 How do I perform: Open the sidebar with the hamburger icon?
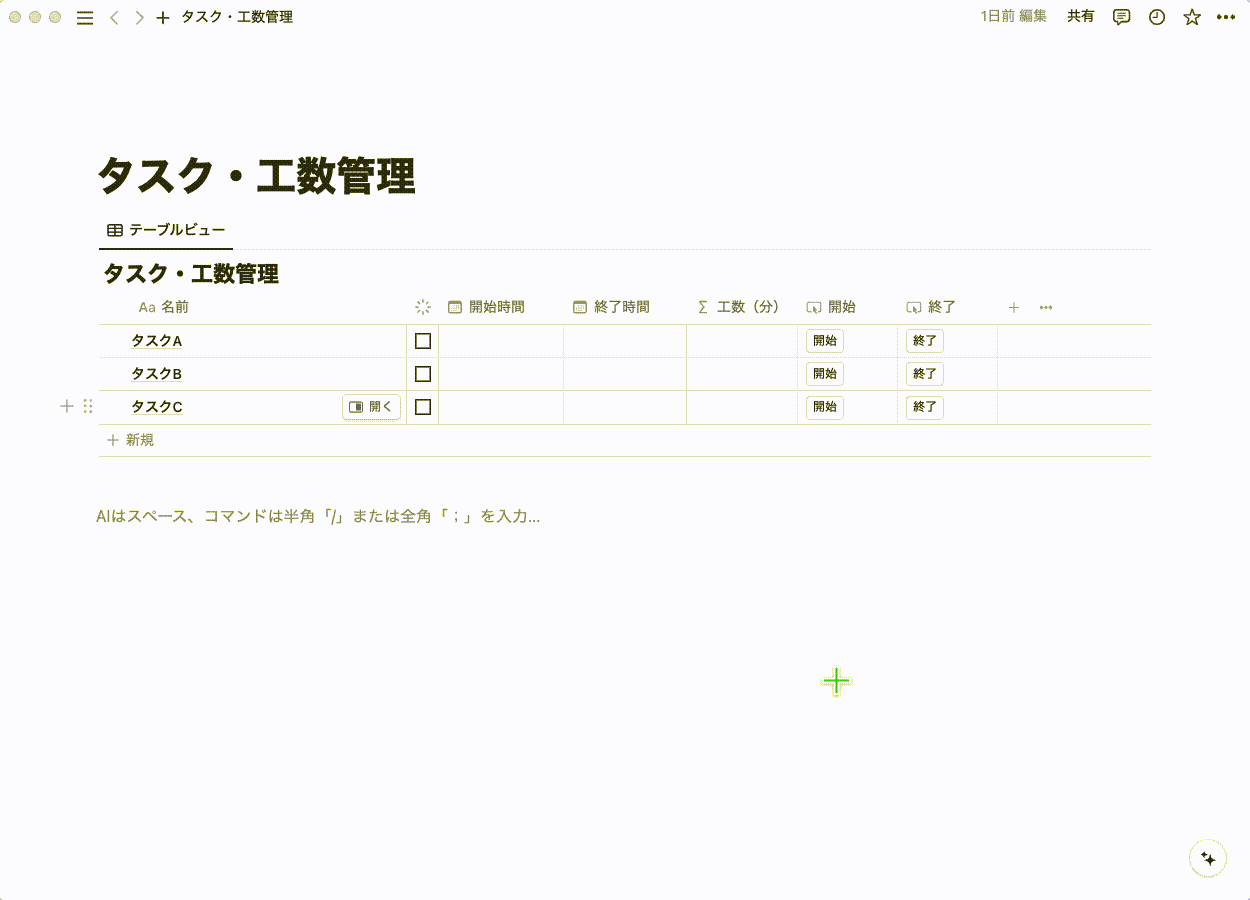point(85,17)
